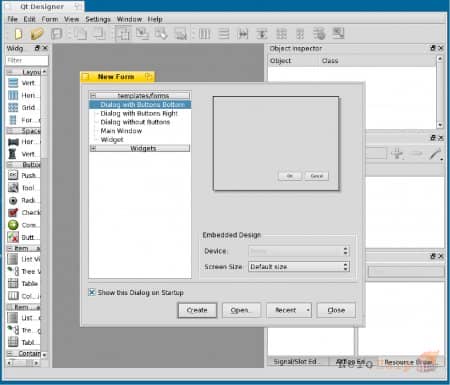Image resolution: width=450 pixels, height=385 pixels.
Task: Pick the Command Link Button widget icon
Action: tap(13, 225)
